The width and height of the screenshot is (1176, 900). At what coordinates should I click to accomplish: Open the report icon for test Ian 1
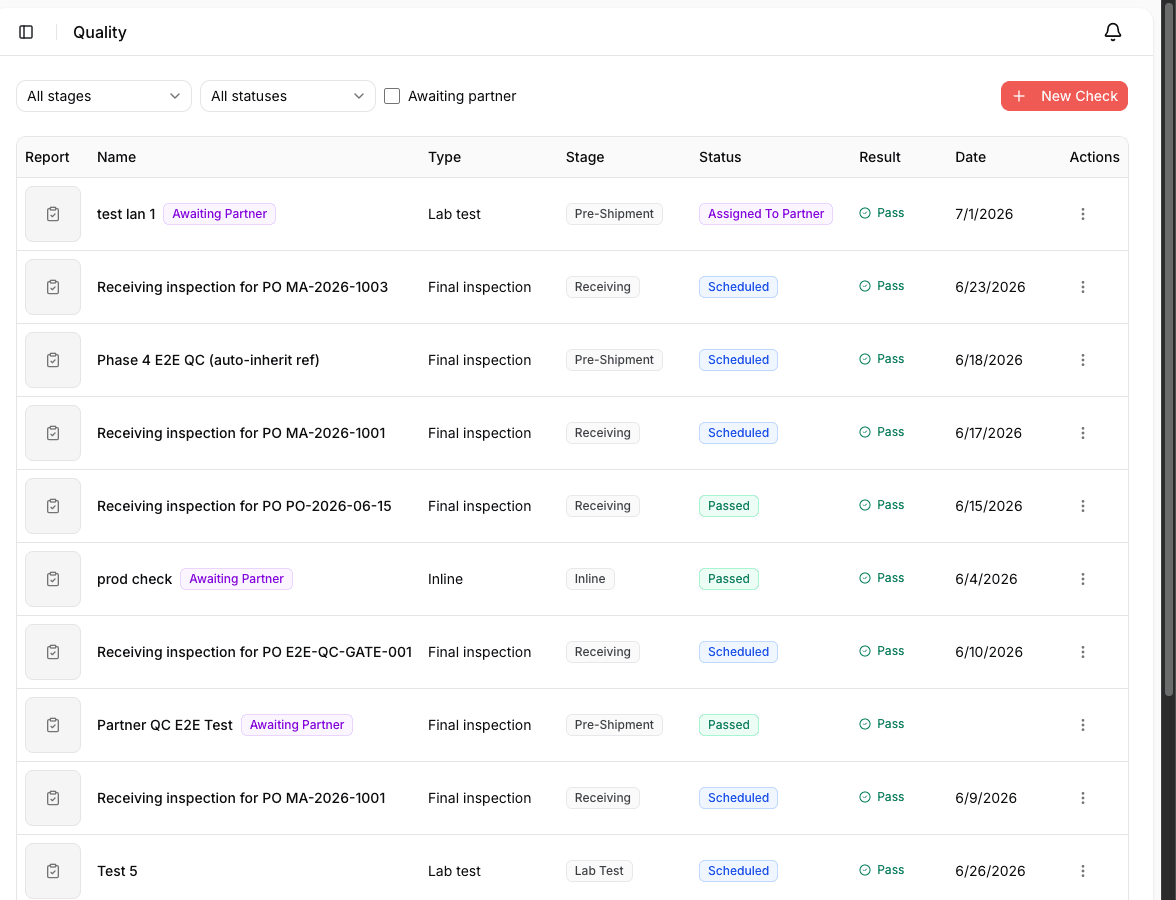52,214
